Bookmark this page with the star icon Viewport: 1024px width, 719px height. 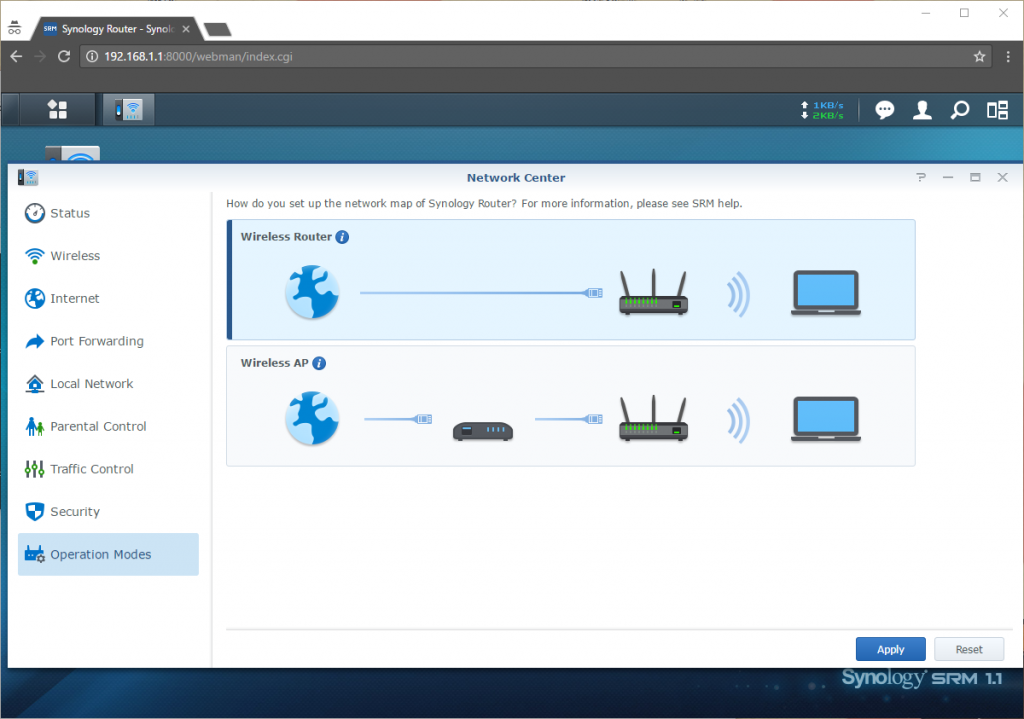coord(979,57)
